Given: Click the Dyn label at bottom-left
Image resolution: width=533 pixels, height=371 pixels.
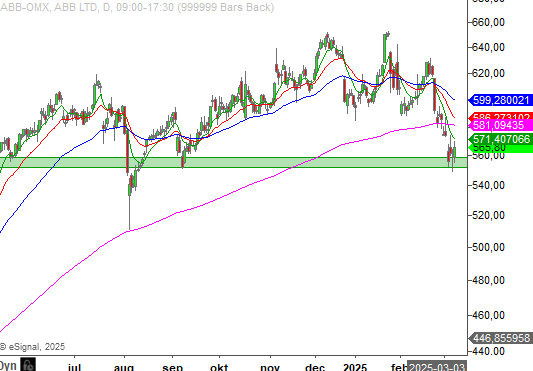Looking at the screenshot, I should click(8, 366).
